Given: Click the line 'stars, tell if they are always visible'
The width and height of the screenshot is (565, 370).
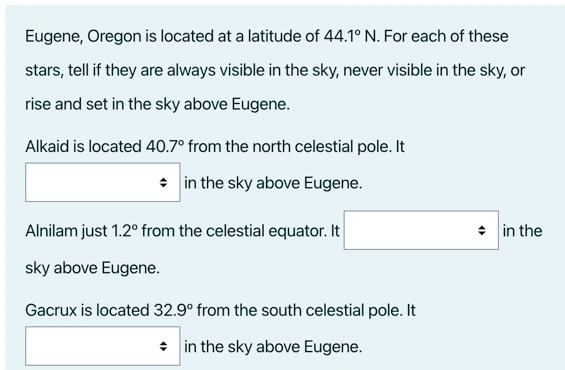Looking at the screenshot, I should (275, 70).
